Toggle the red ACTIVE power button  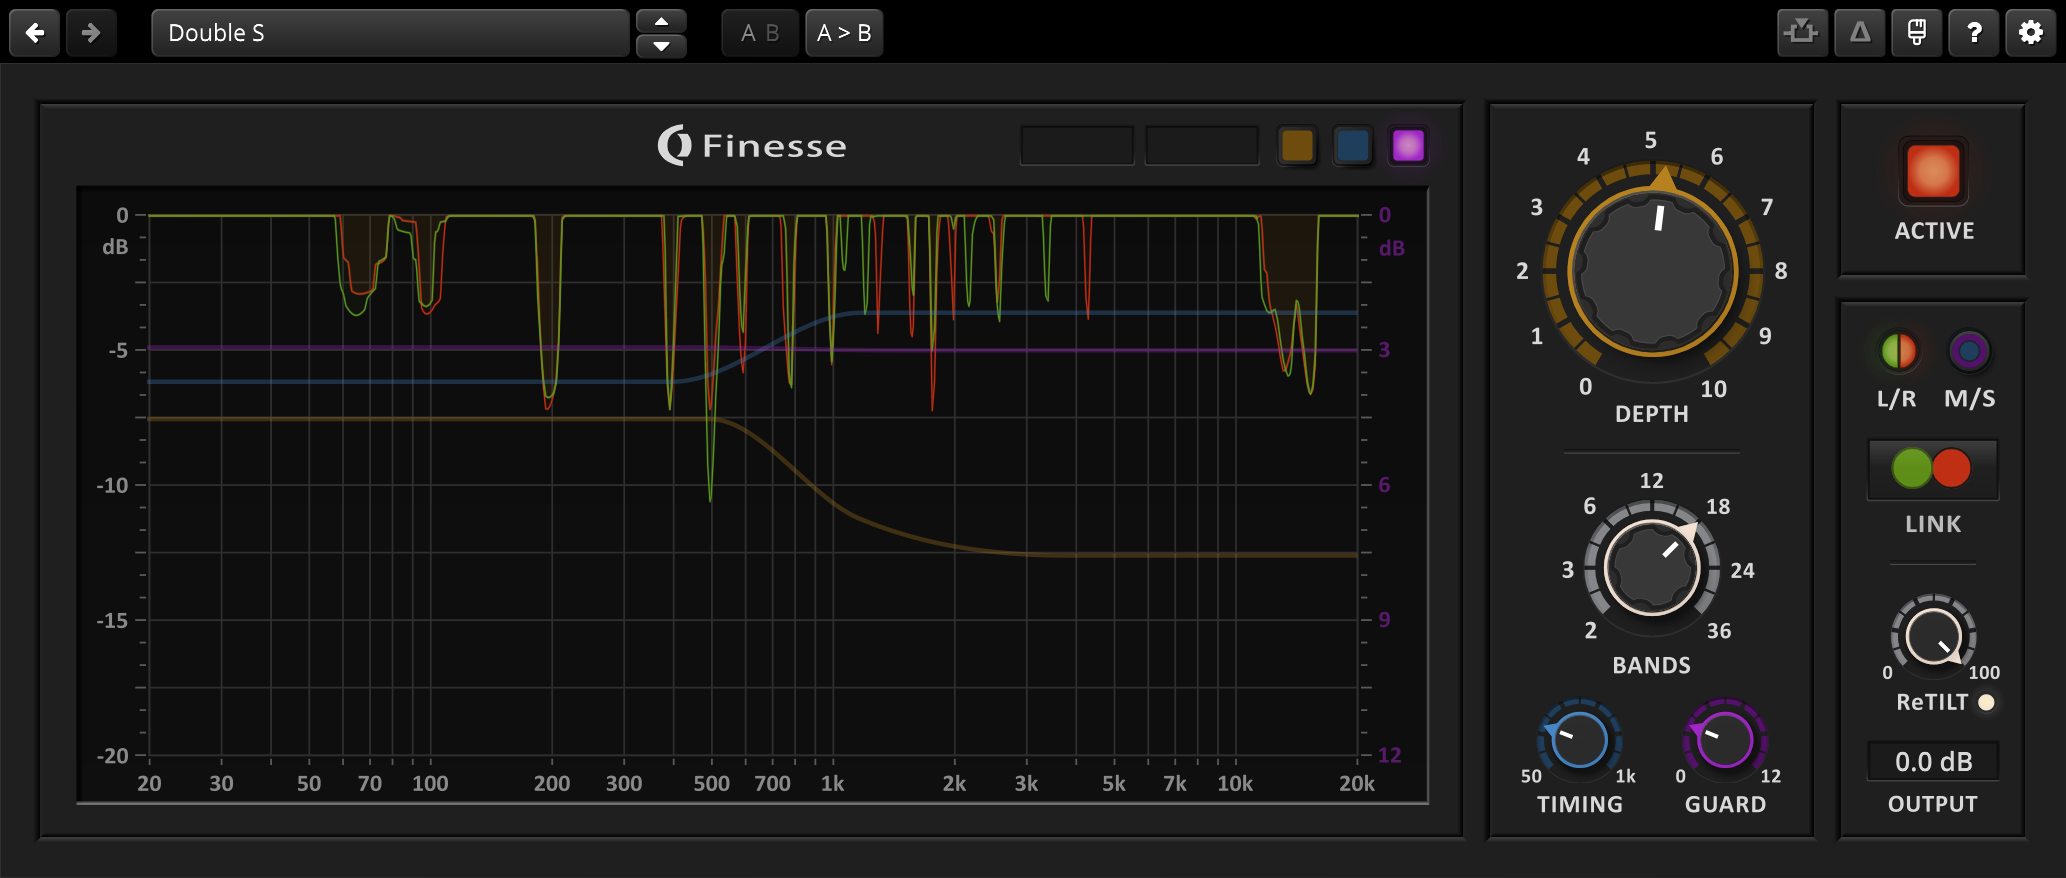[x=1933, y=172]
